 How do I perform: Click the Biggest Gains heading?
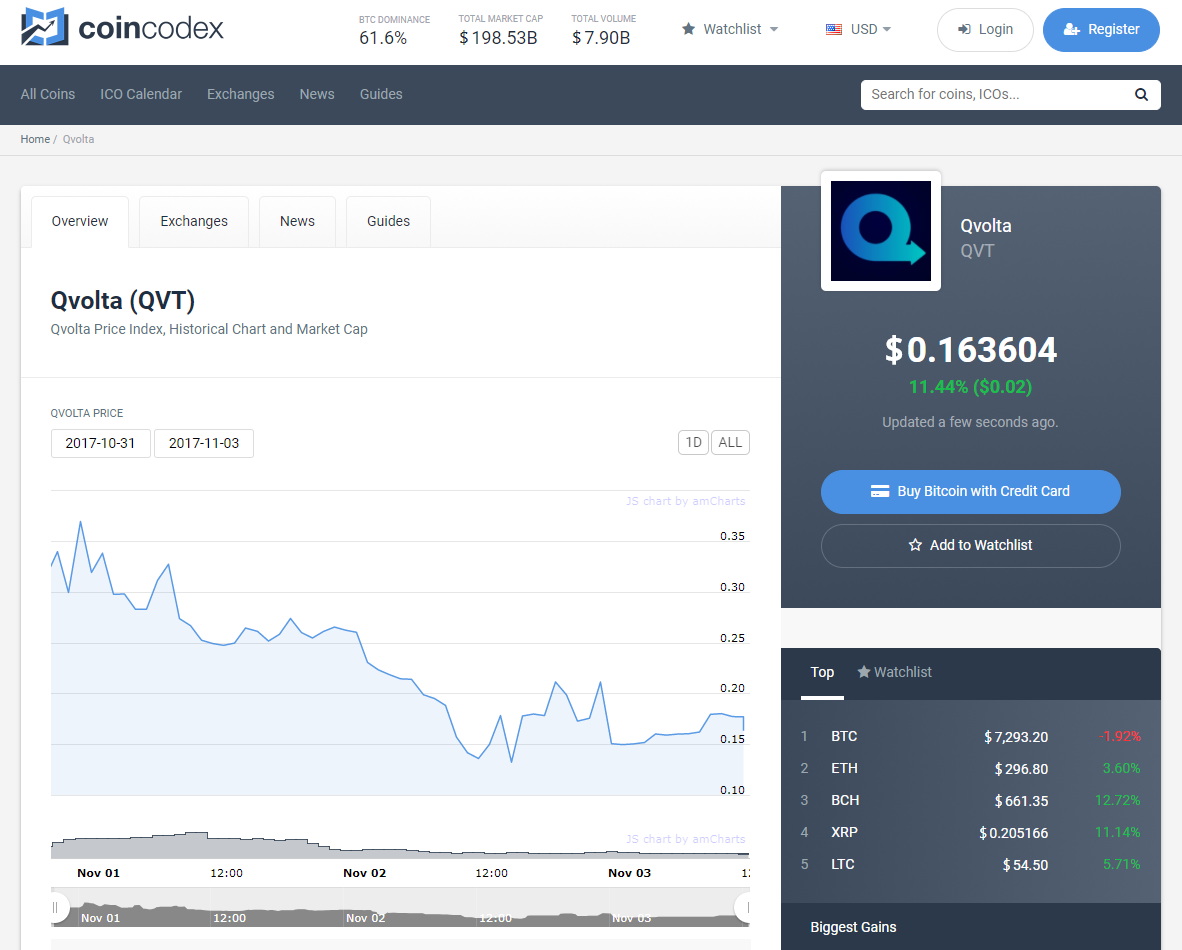pyautogui.click(x=853, y=927)
